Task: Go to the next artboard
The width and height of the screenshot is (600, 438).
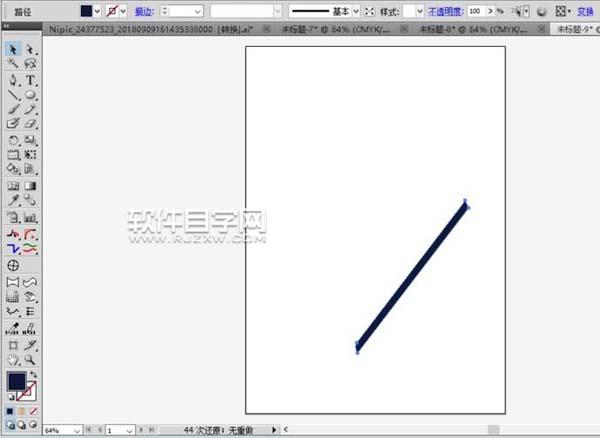Action: click(141, 430)
